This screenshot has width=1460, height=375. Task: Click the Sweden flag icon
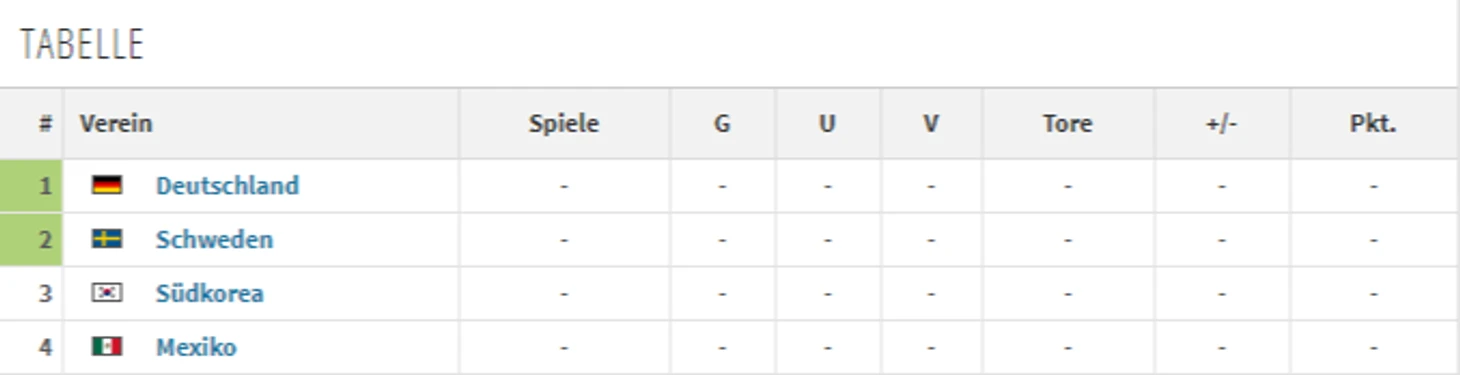coord(107,239)
